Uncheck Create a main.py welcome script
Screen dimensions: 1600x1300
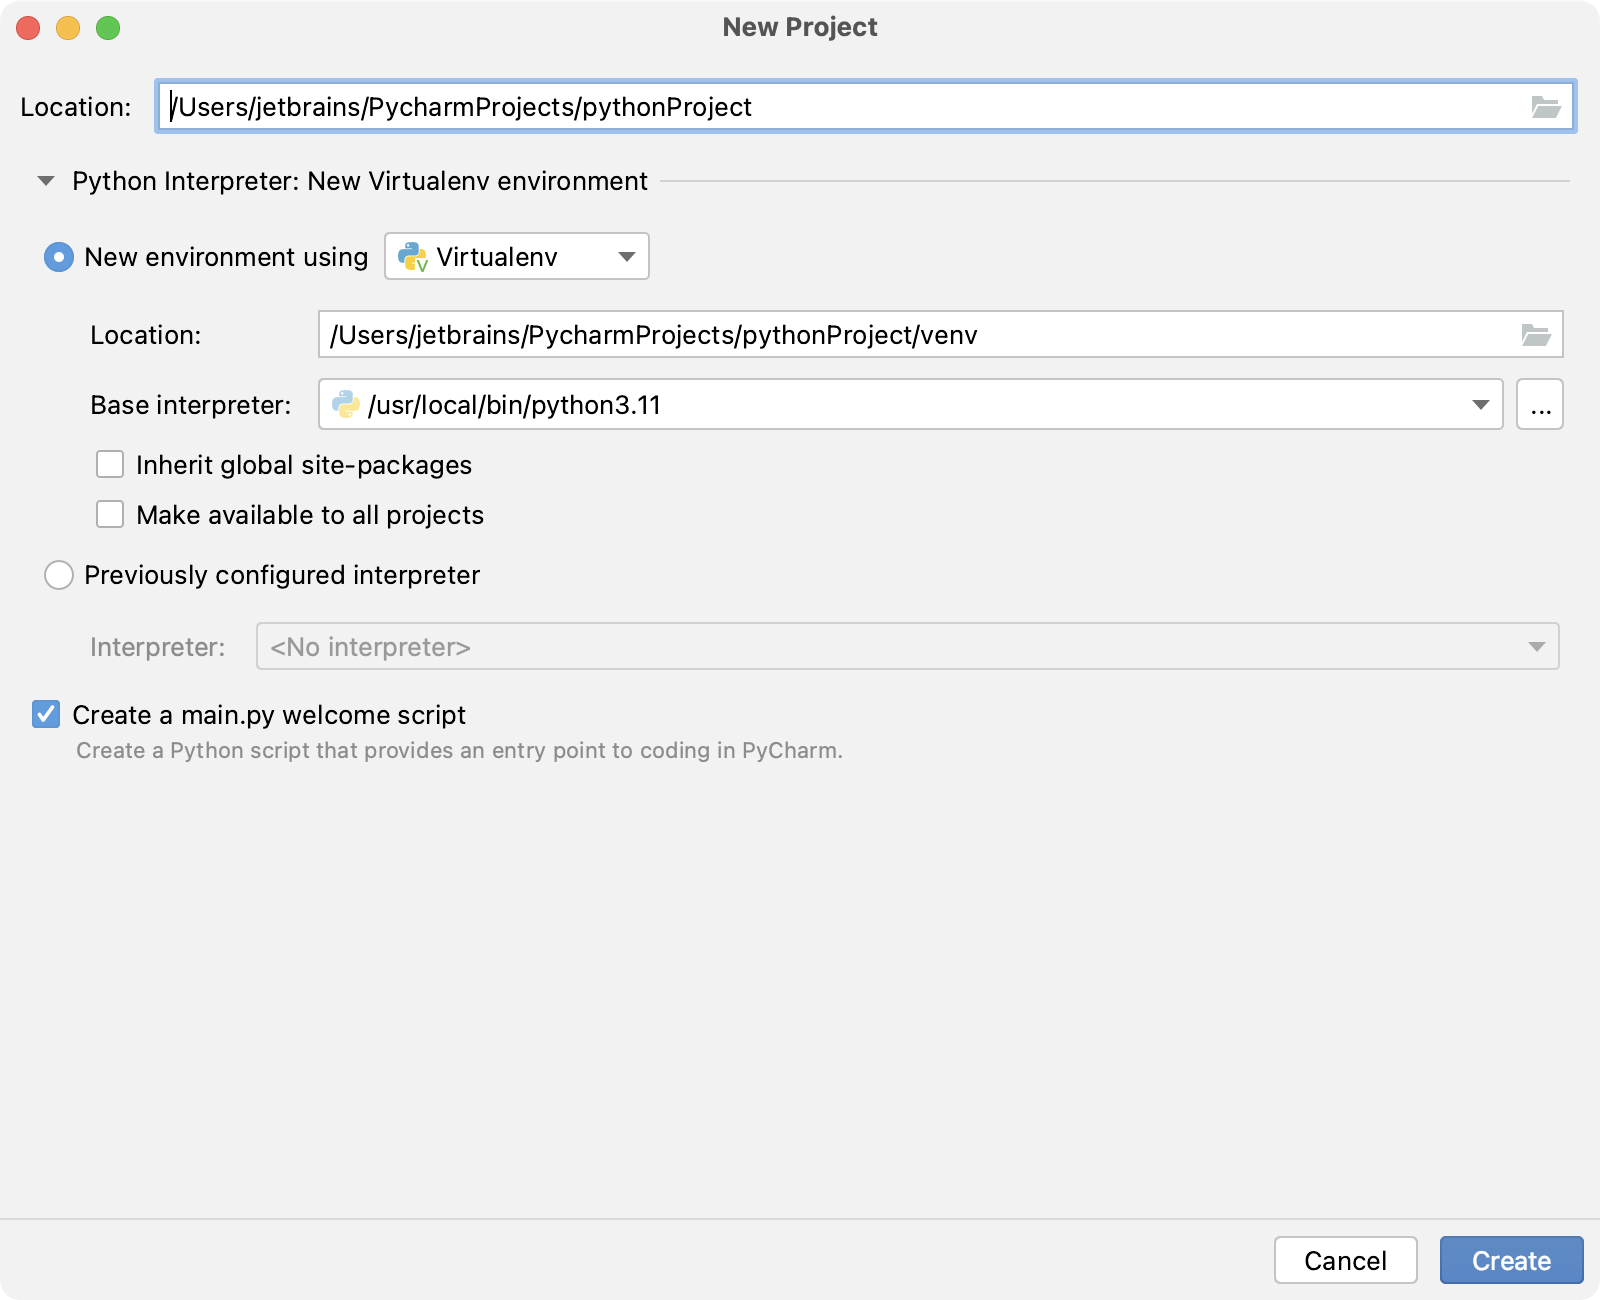46,714
